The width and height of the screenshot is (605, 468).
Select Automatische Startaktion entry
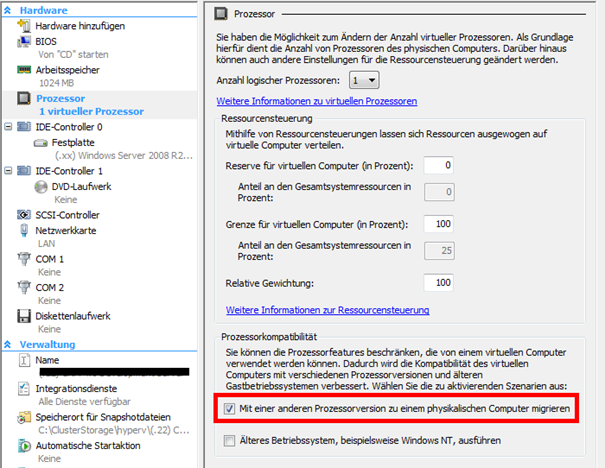point(88,446)
